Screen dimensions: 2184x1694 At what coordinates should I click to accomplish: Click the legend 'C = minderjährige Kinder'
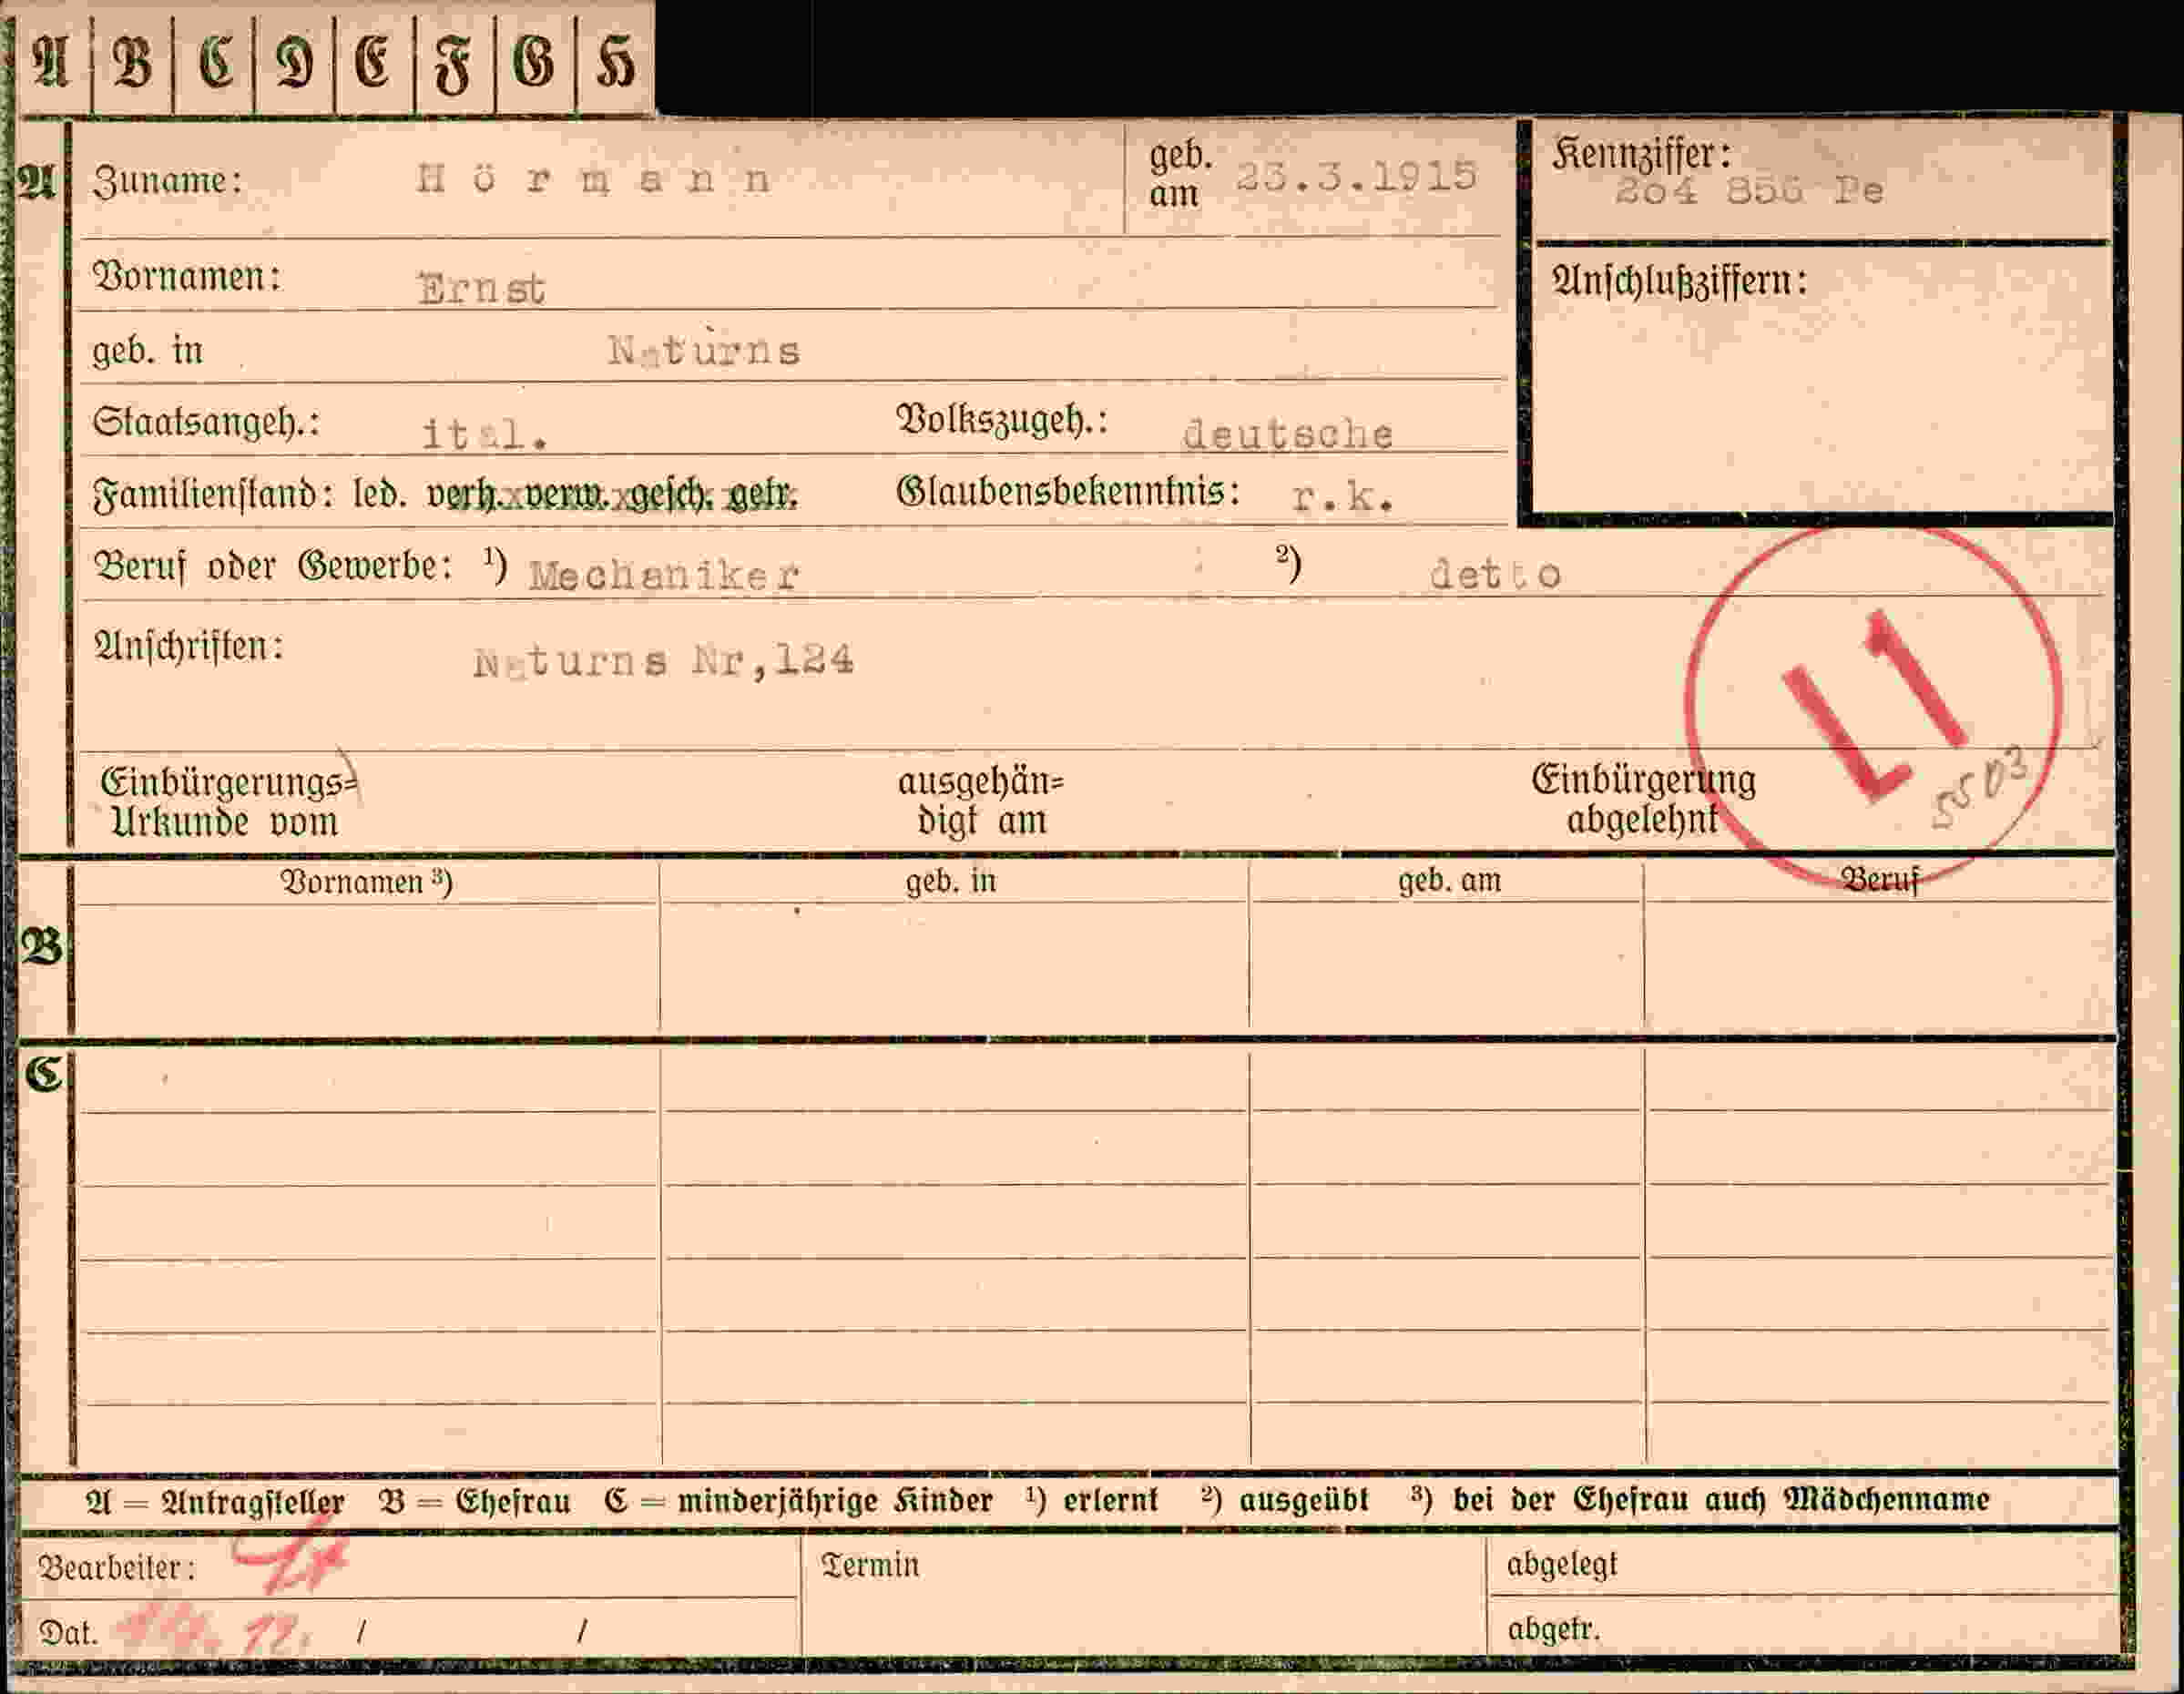799,1501
